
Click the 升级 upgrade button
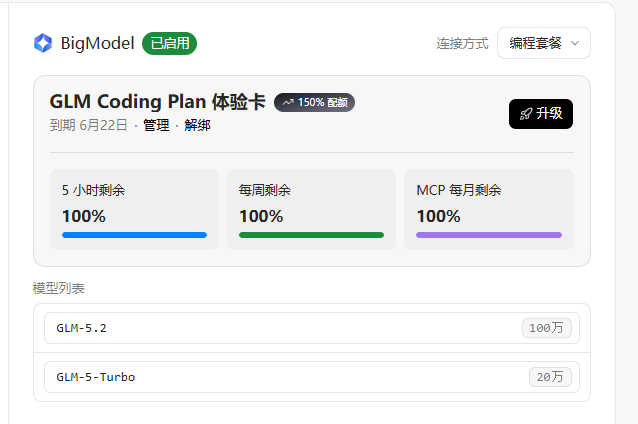pos(541,114)
